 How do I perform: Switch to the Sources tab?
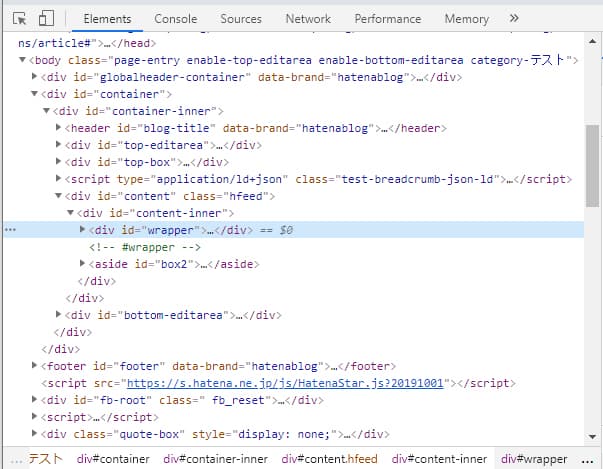point(241,19)
